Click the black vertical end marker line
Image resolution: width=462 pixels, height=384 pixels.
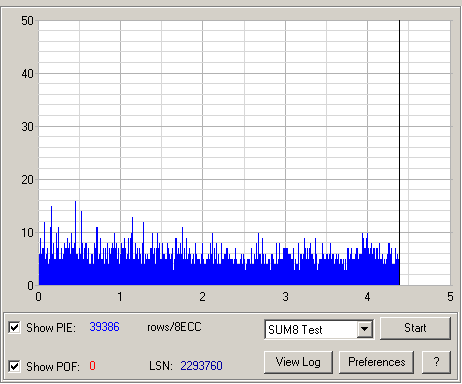pos(399,153)
